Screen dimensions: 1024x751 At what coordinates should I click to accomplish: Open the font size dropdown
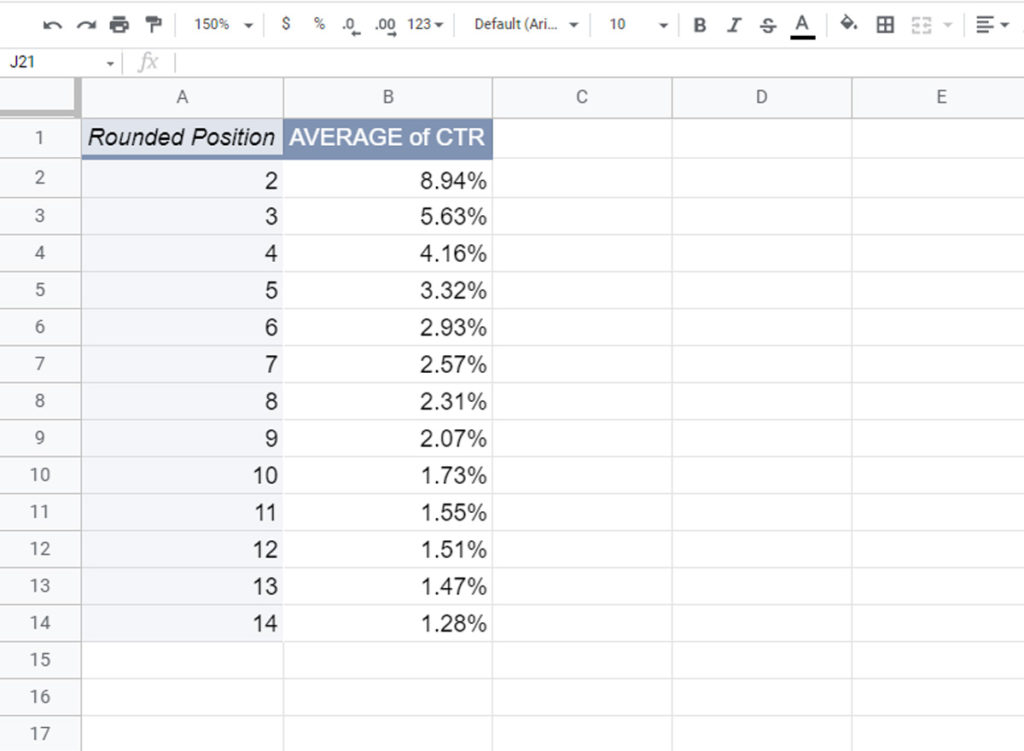tap(630, 24)
